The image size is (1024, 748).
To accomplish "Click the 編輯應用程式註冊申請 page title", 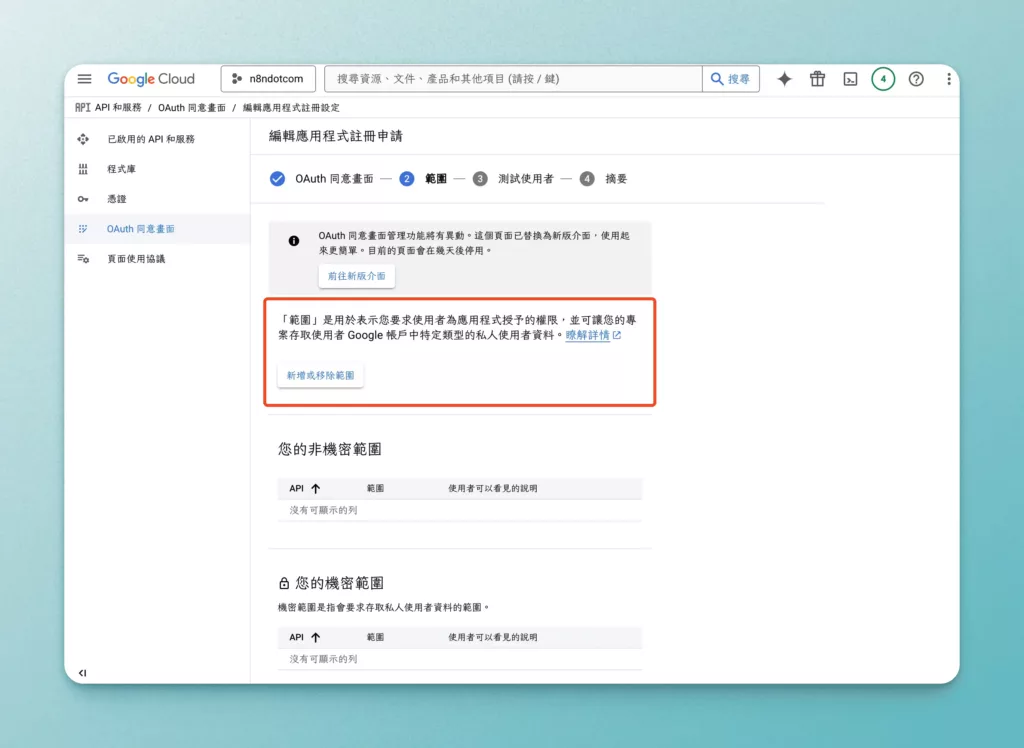I will pyautogui.click(x=336, y=137).
